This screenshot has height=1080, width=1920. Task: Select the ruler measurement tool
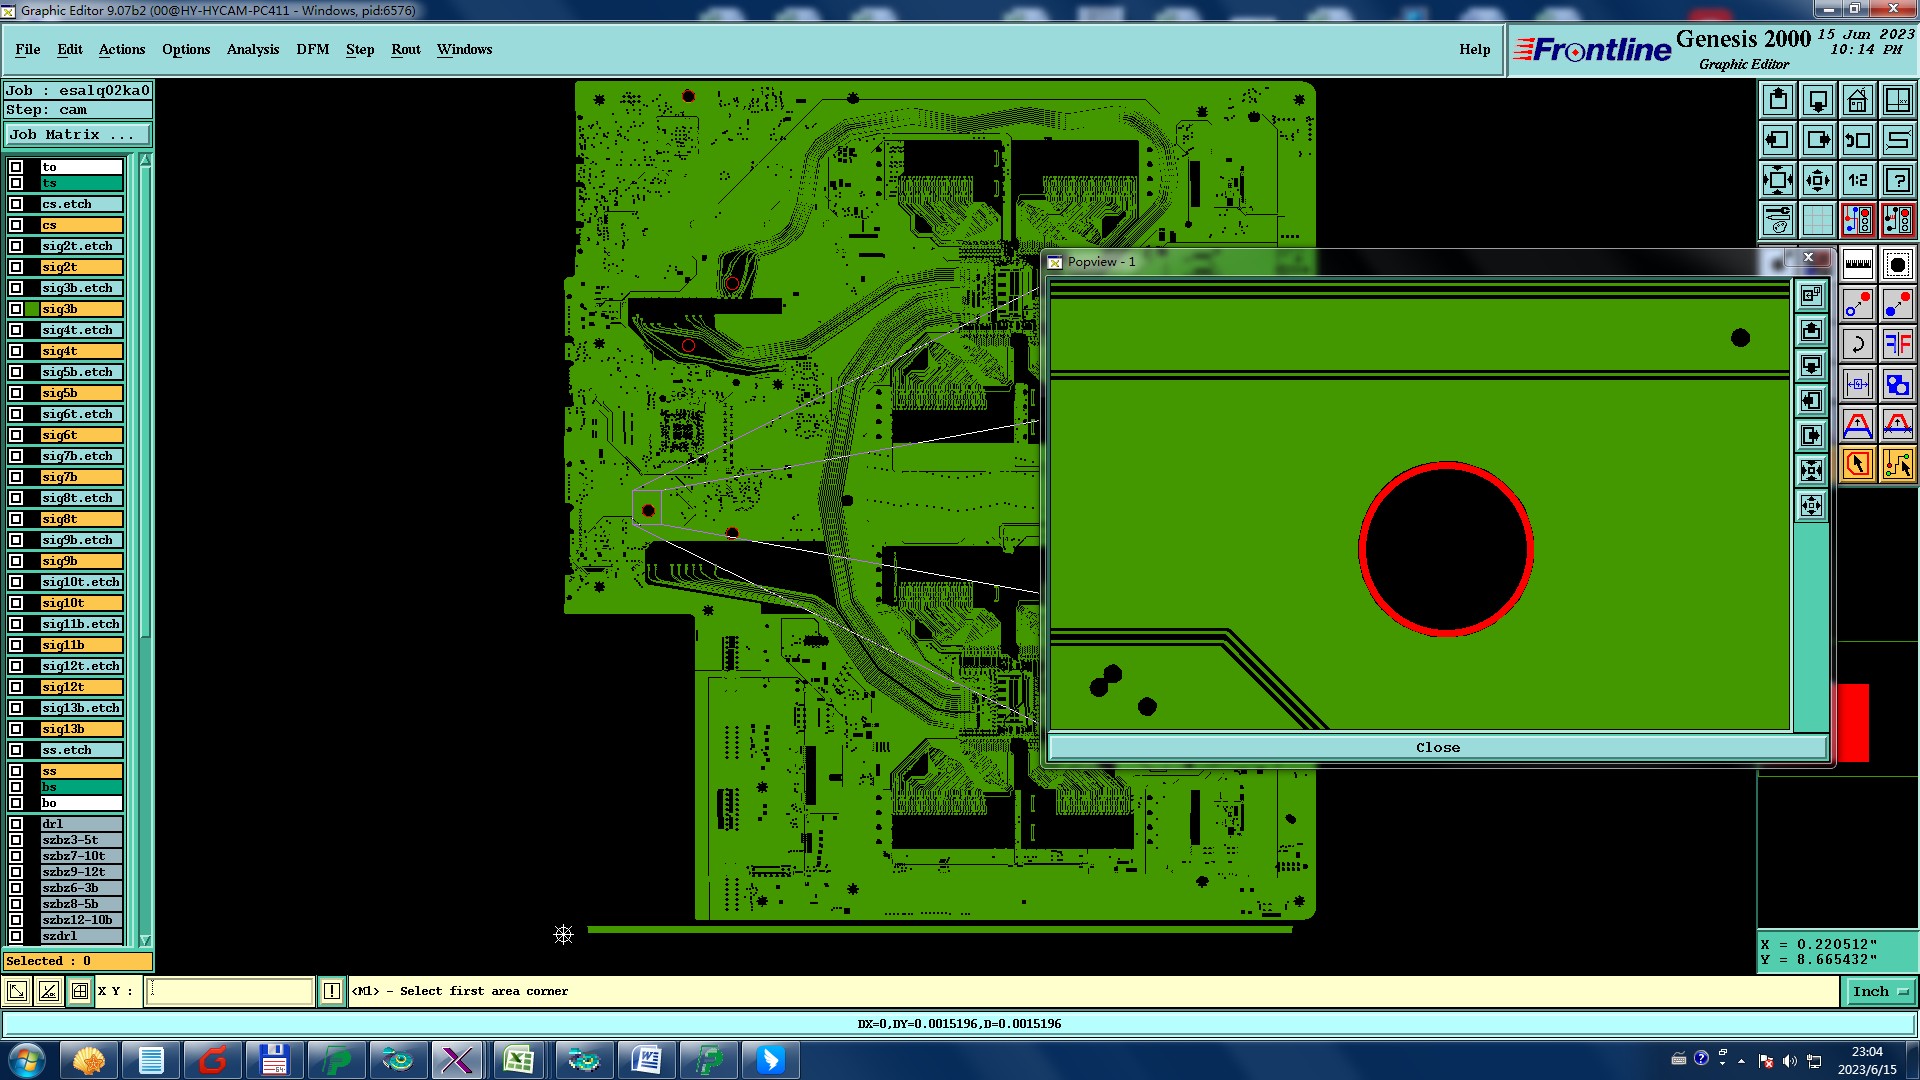(1857, 265)
